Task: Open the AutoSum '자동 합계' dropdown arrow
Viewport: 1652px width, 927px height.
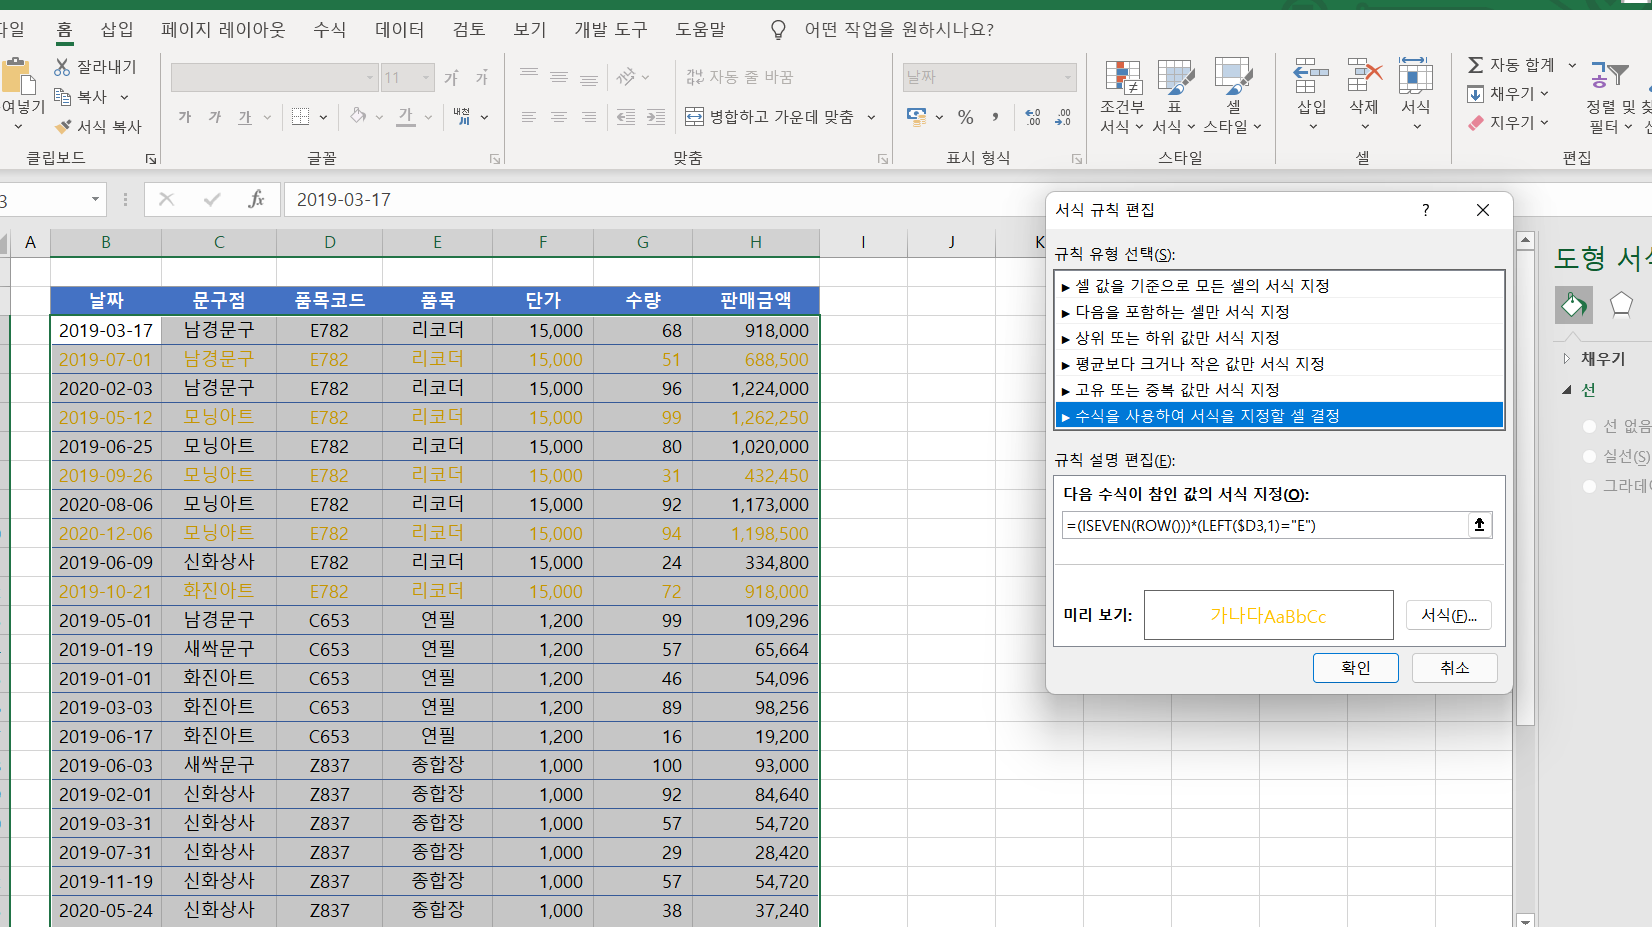Action: click(1572, 65)
